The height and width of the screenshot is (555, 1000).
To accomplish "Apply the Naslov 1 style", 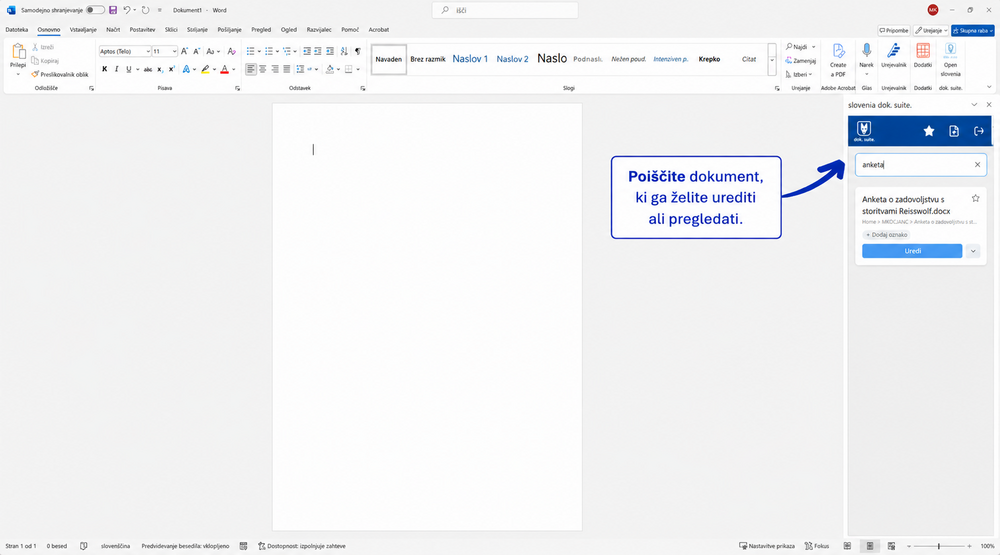I will [470, 59].
